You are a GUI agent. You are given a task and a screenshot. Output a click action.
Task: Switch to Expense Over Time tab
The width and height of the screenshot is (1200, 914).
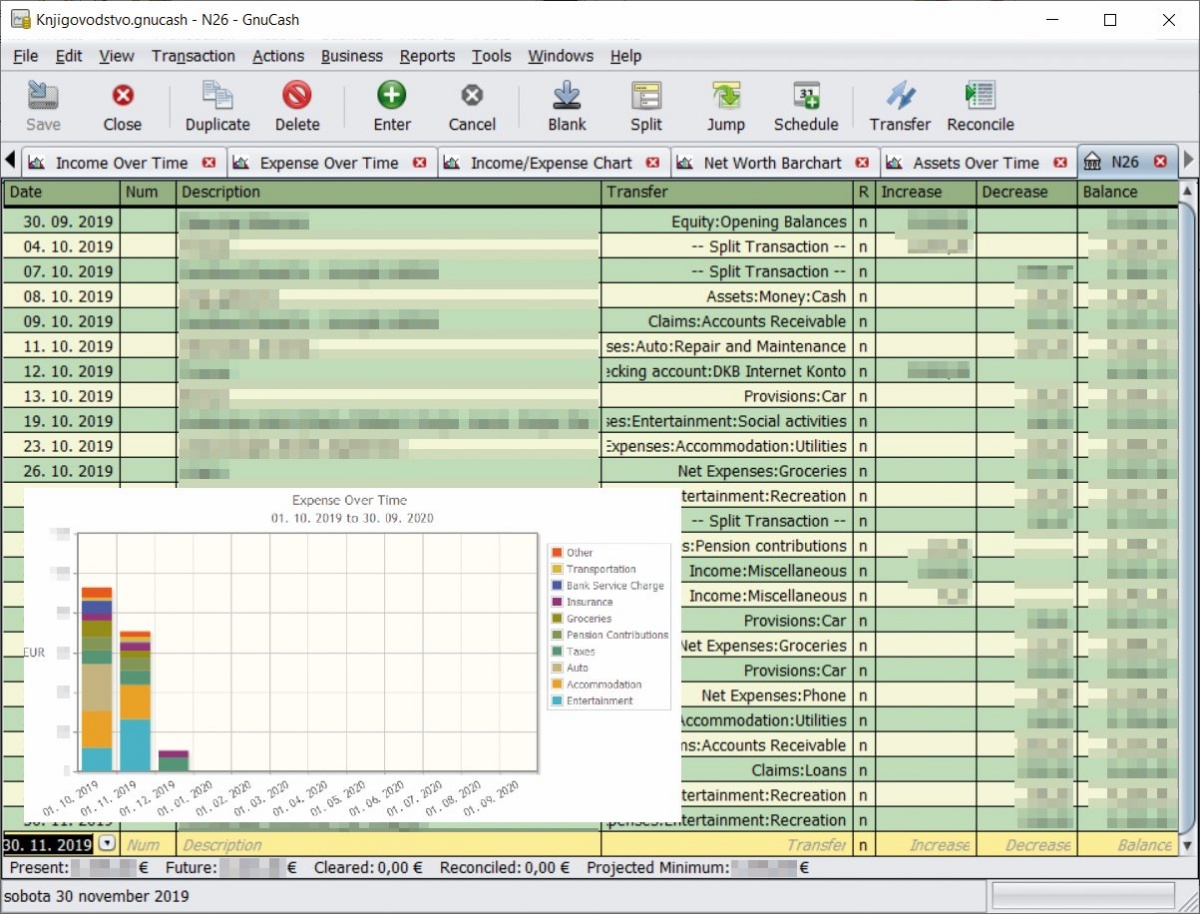point(329,163)
